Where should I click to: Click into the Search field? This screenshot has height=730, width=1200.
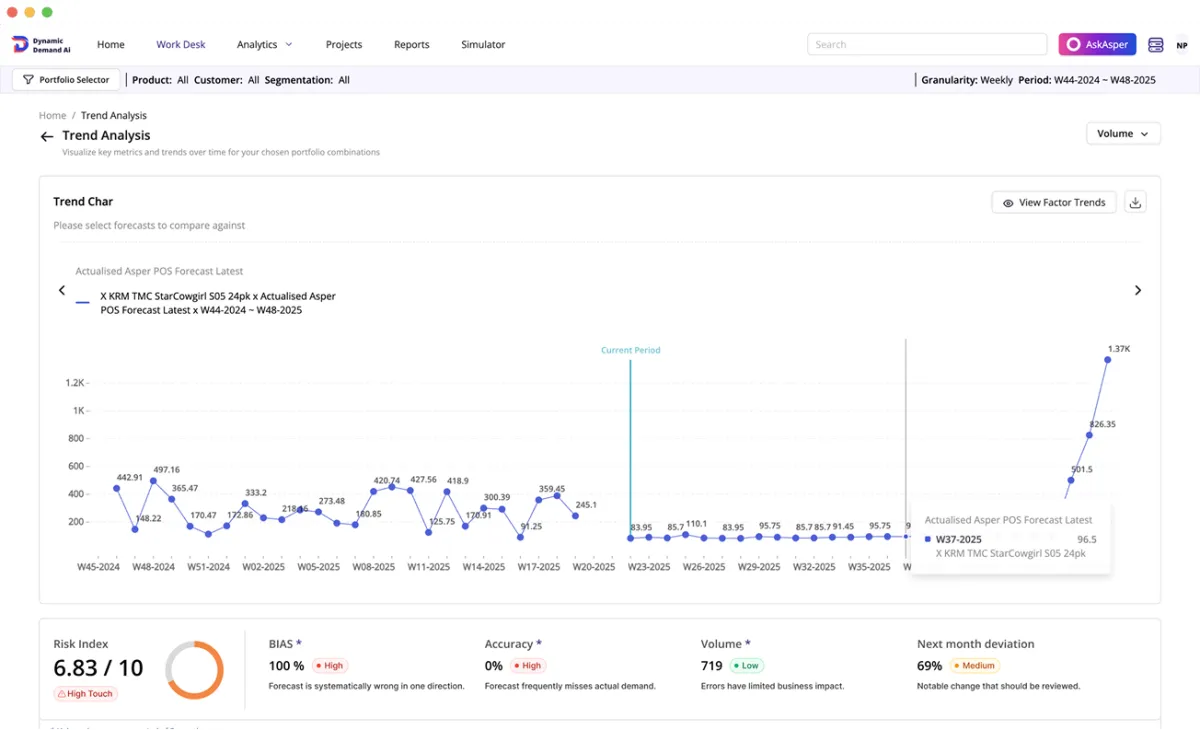[928, 44]
